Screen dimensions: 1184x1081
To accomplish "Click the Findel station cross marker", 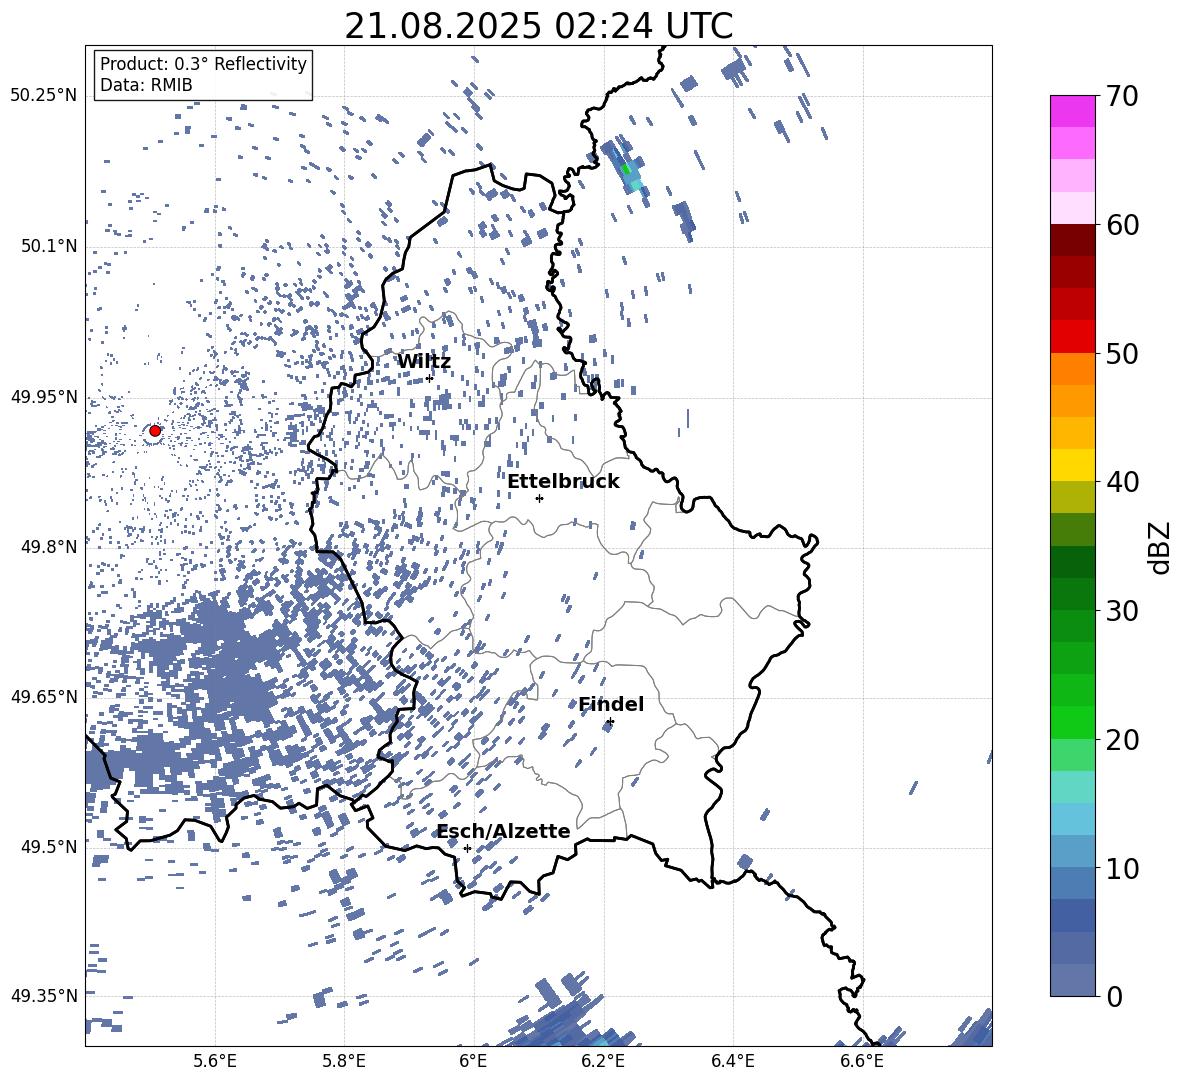I will [x=610, y=722].
